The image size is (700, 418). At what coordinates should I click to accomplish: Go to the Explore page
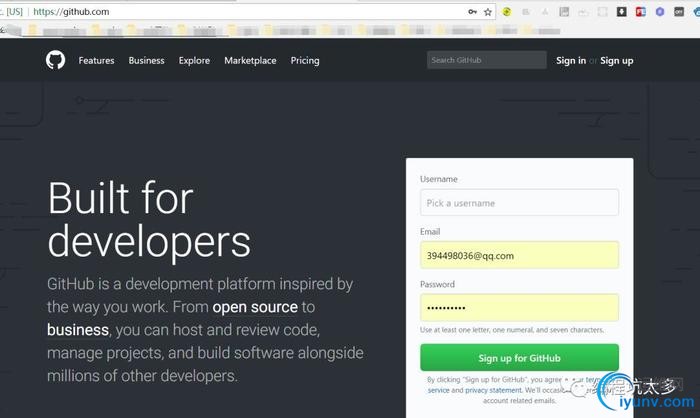(194, 60)
